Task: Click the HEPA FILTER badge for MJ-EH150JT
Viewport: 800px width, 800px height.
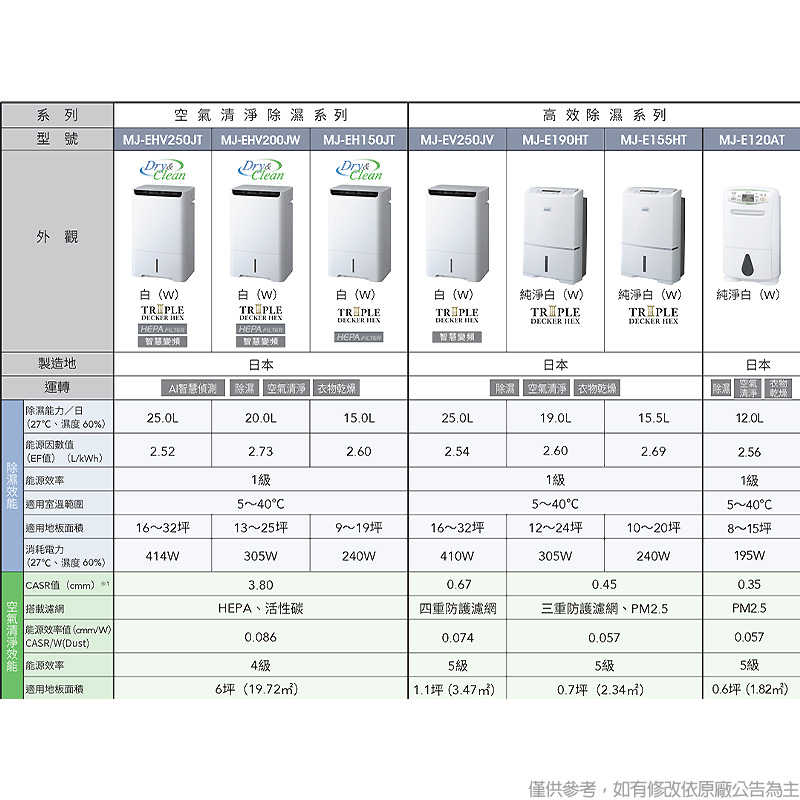Action: click(x=361, y=337)
